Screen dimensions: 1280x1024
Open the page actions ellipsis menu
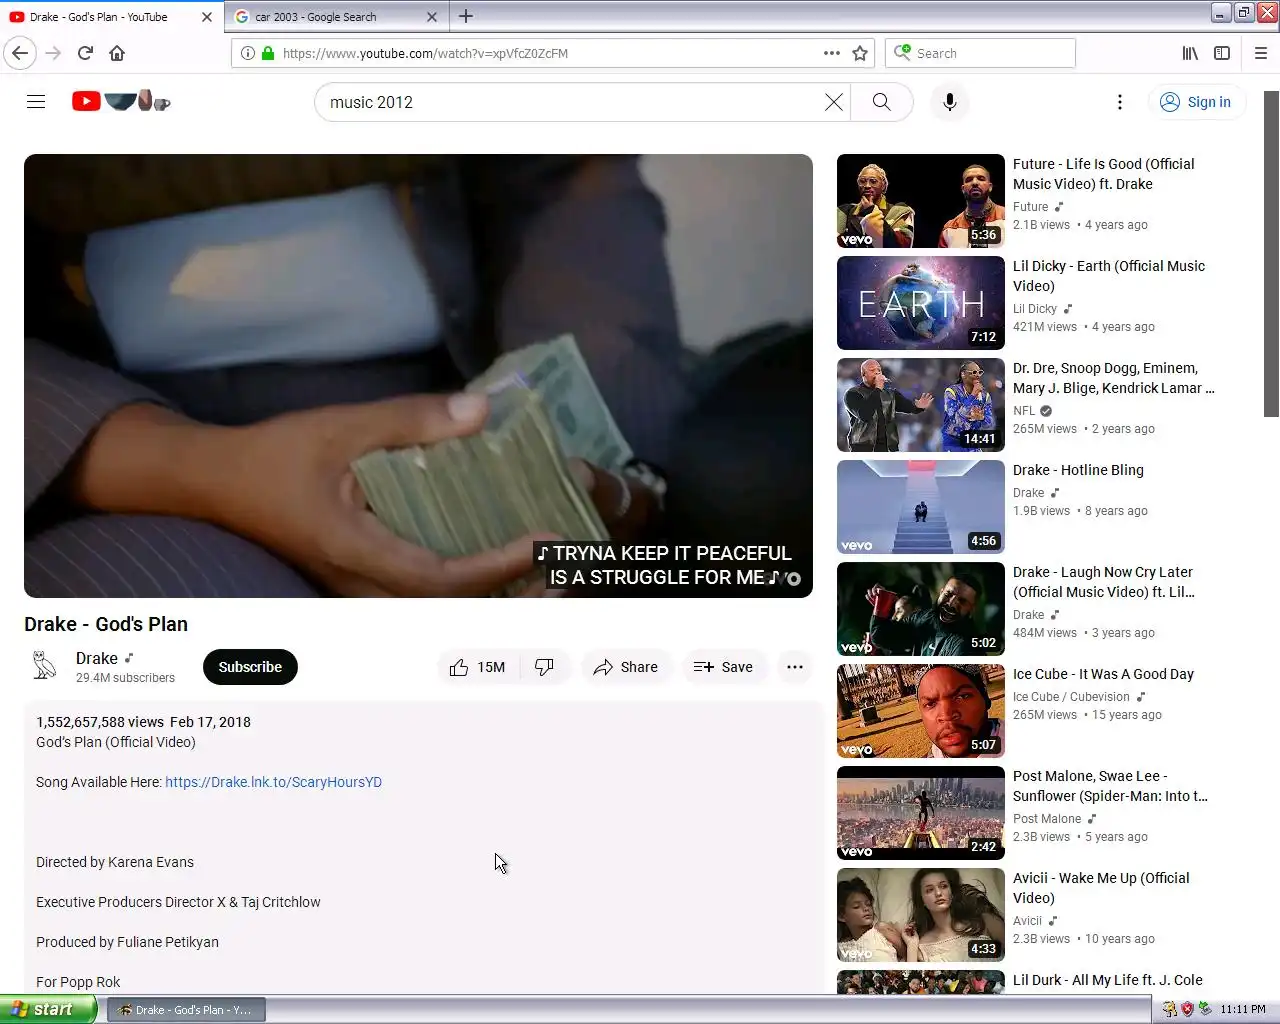coord(832,53)
